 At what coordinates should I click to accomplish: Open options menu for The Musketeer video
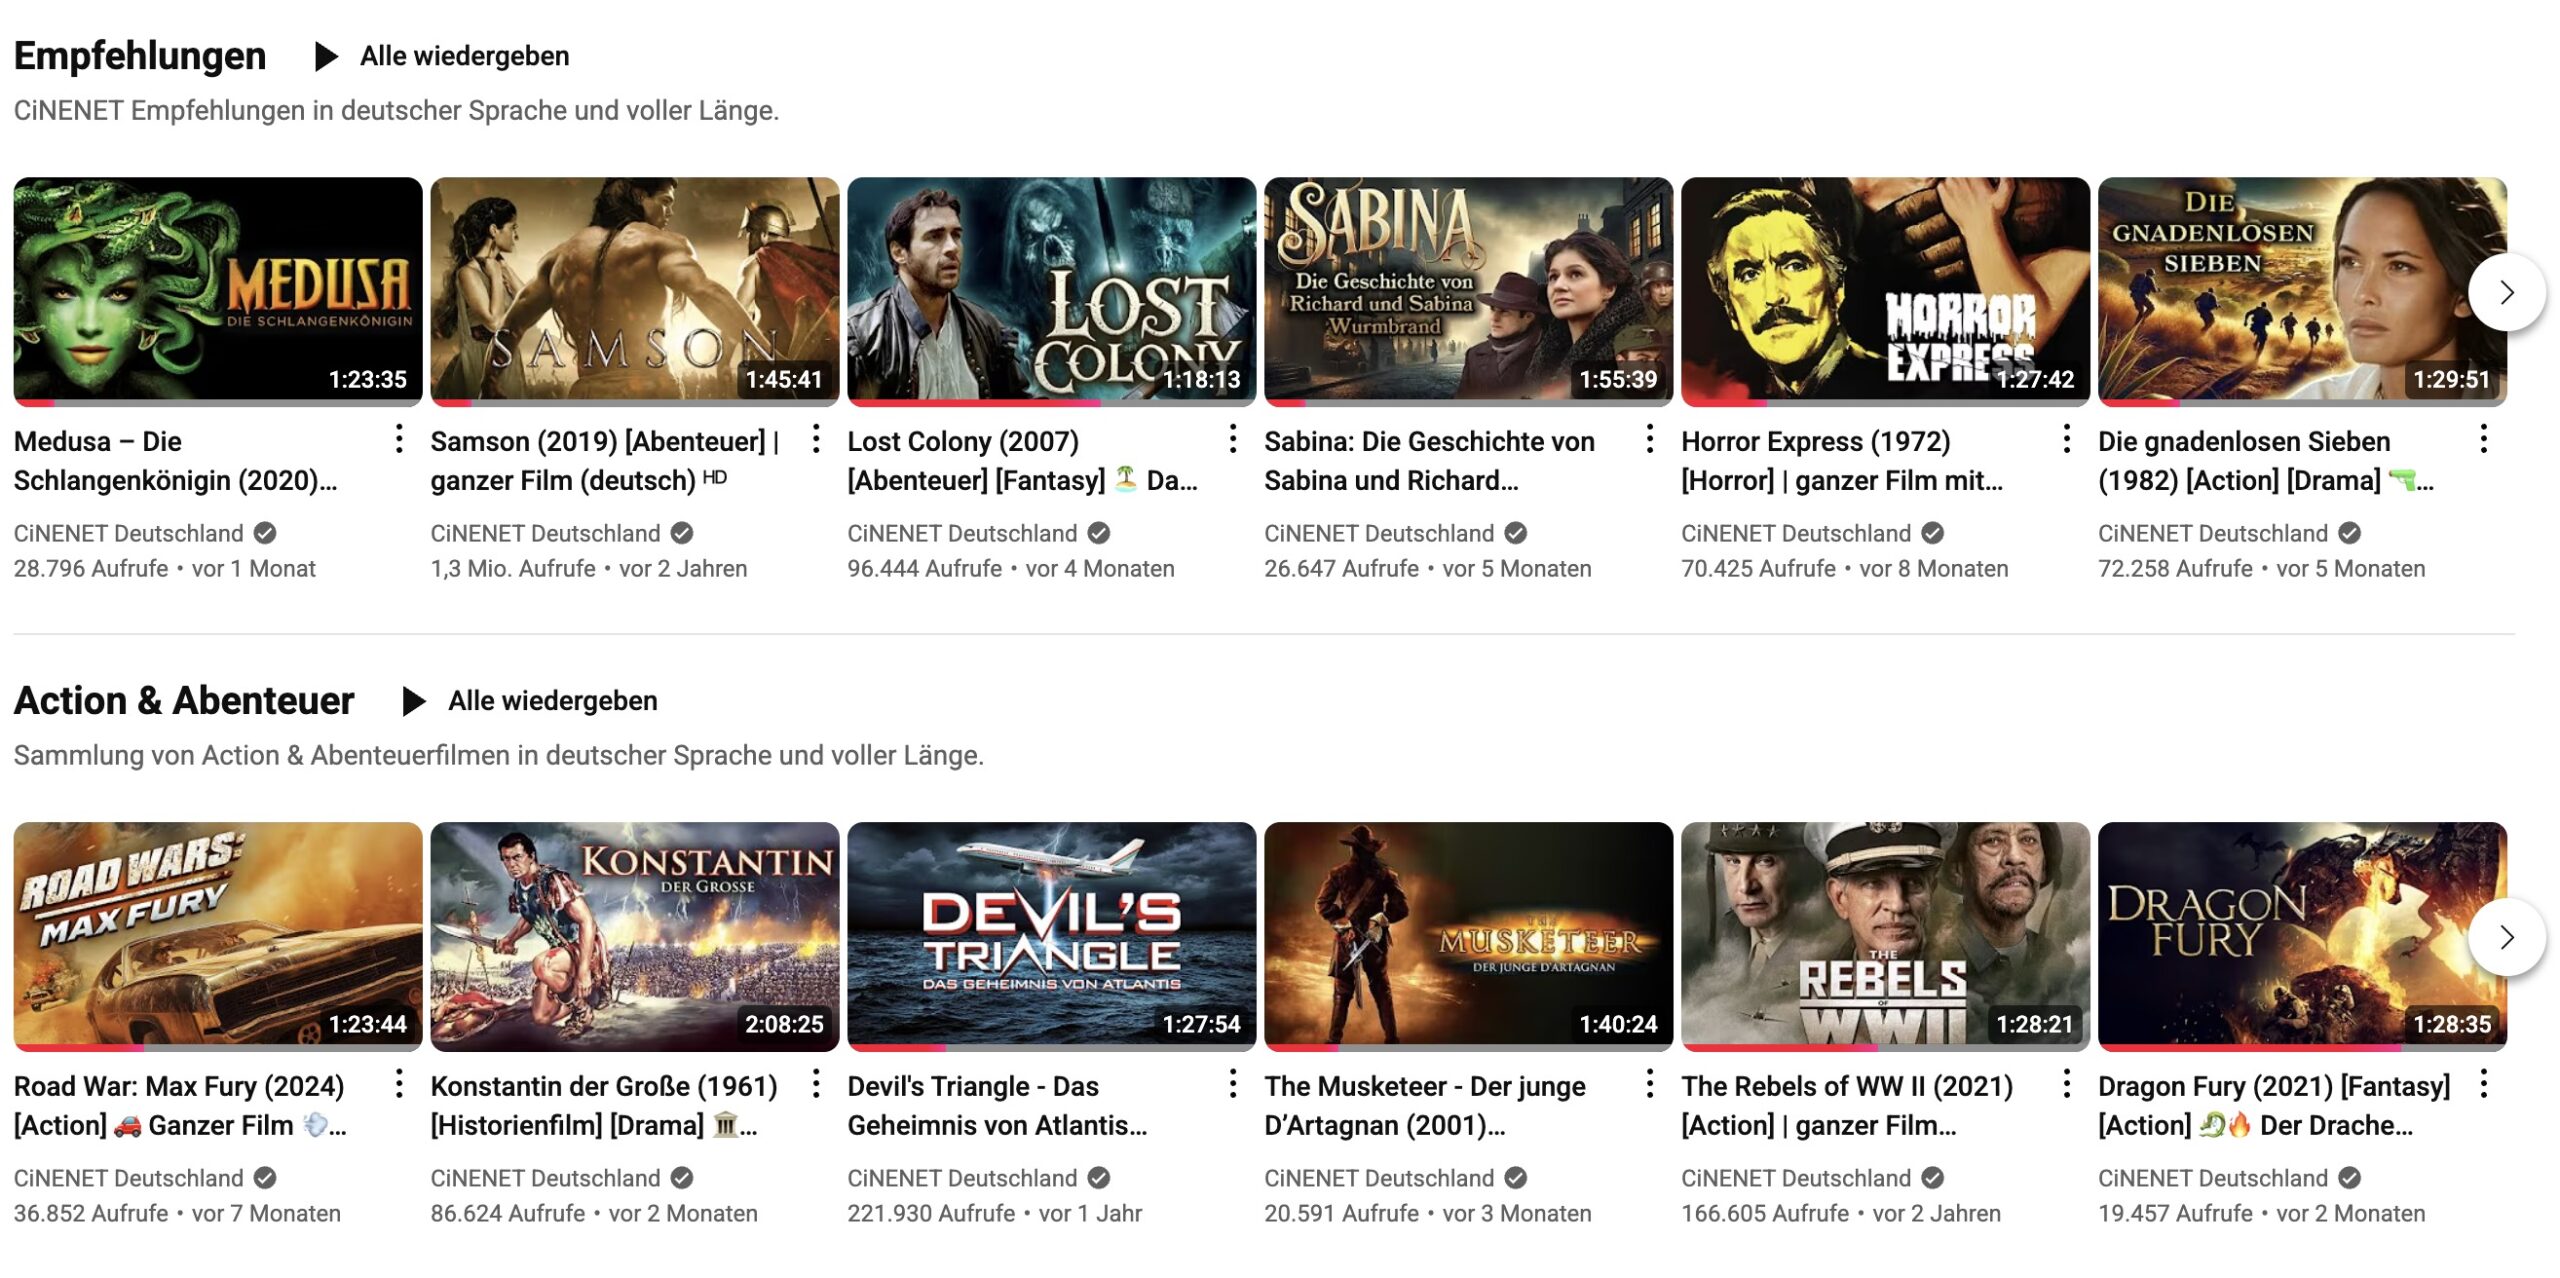pos(1650,1084)
